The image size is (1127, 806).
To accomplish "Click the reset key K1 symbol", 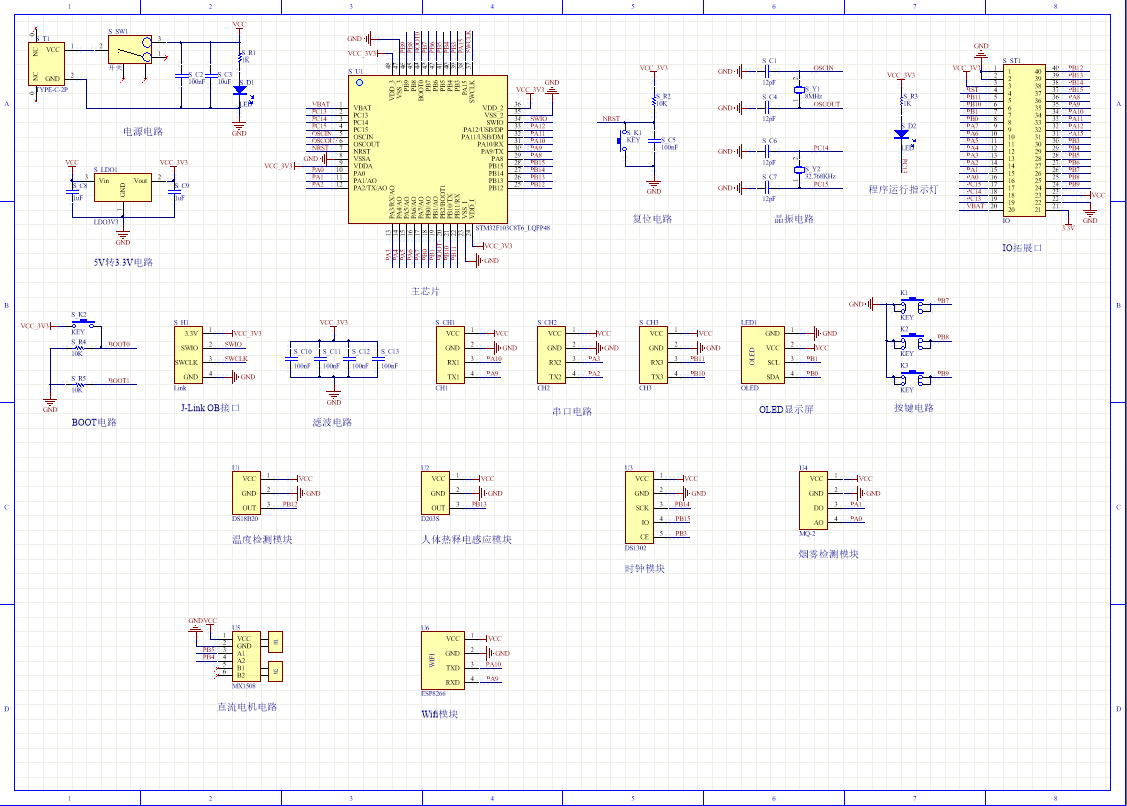I will (x=621, y=139).
